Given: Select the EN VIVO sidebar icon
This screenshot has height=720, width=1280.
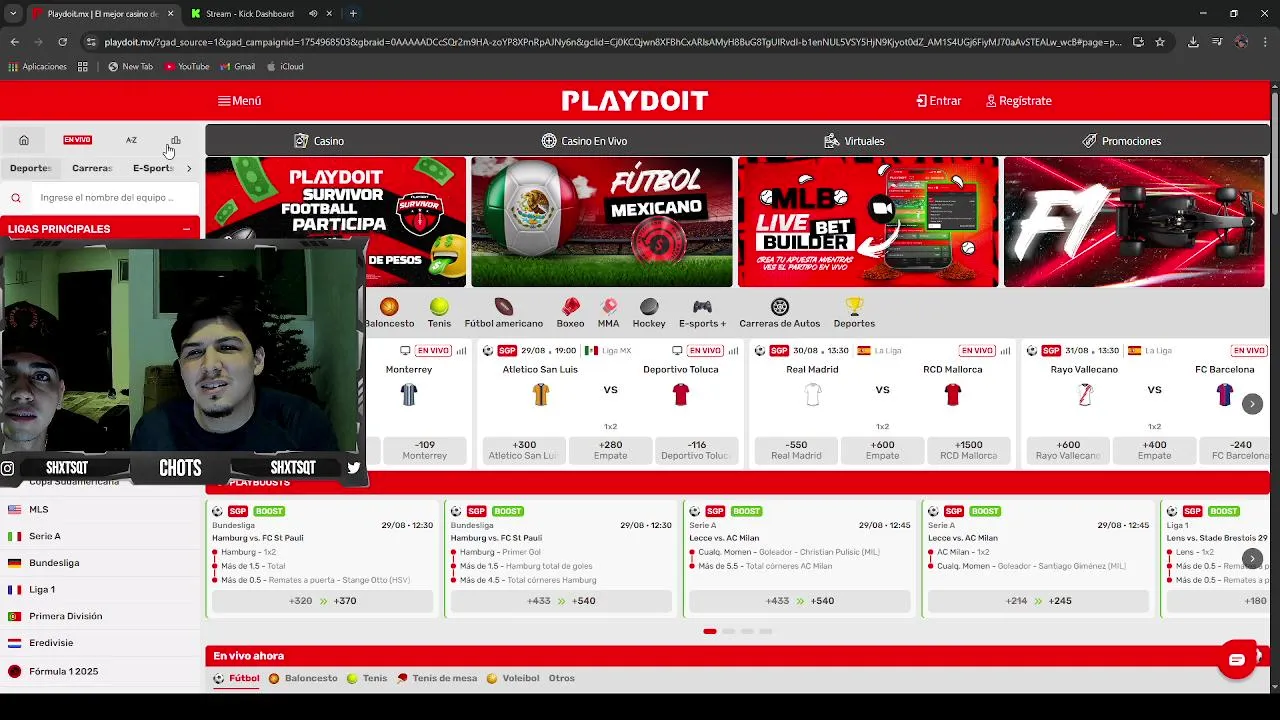Looking at the screenshot, I should pos(77,140).
